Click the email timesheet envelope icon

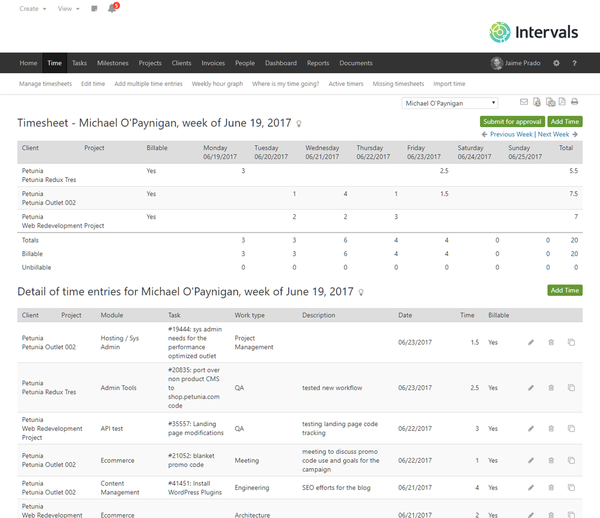(524, 102)
